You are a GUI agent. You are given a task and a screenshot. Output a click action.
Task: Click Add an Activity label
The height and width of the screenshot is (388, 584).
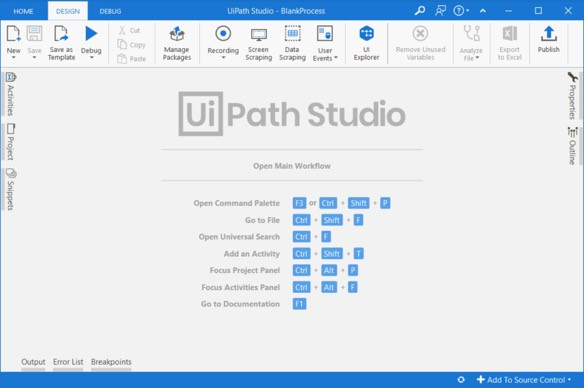tap(252, 254)
